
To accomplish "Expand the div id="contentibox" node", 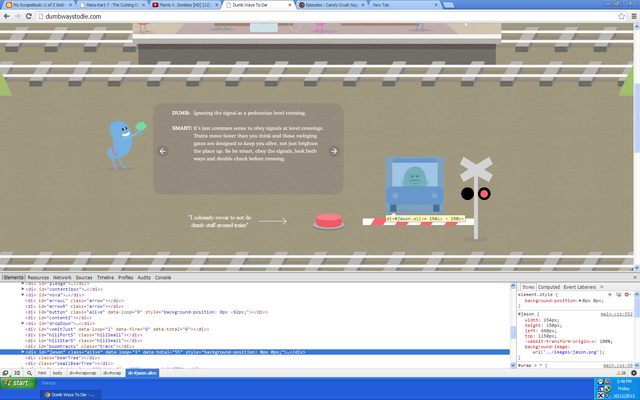I will (23, 289).
